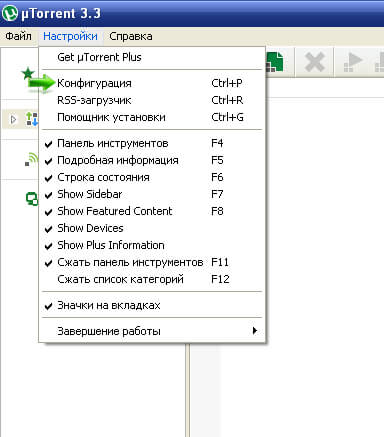The width and height of the screenshot is (384, 437).
Task: Uncheck Сжать панель инструментов
Action: click(x=152, y=262)
